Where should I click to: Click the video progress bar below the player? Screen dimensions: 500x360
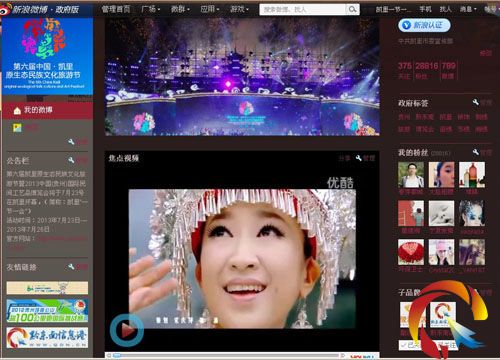(x=226, y=356)
